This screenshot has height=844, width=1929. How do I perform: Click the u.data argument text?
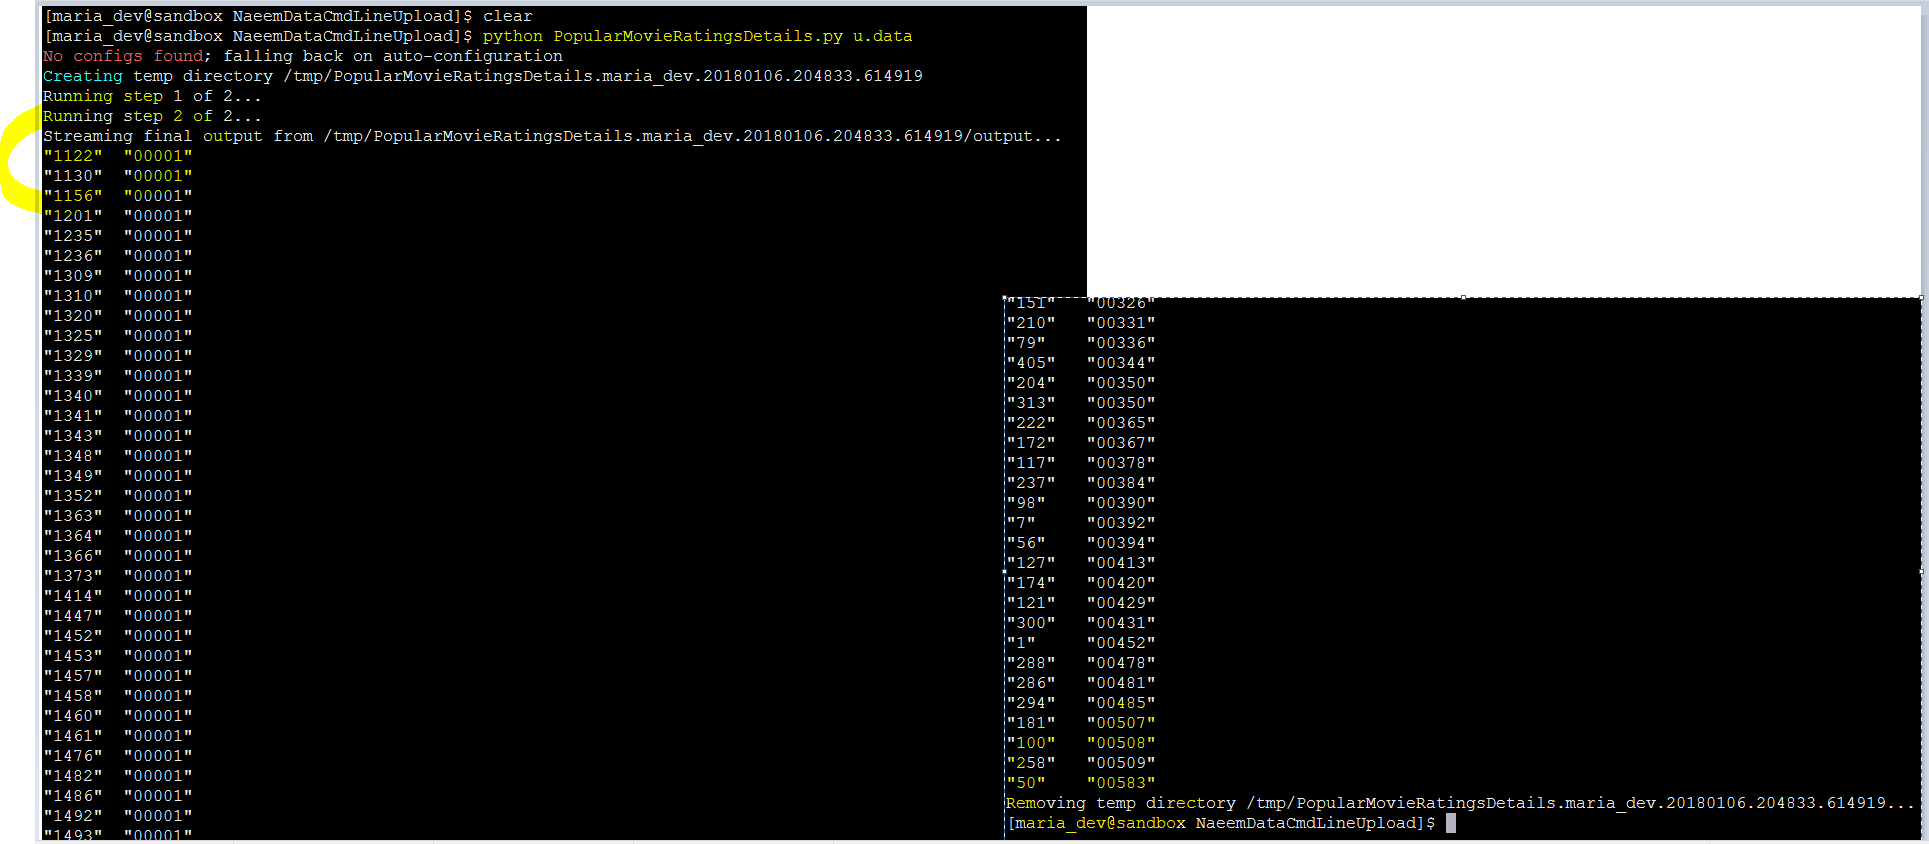pyautogui.click(x=882, y=36)
